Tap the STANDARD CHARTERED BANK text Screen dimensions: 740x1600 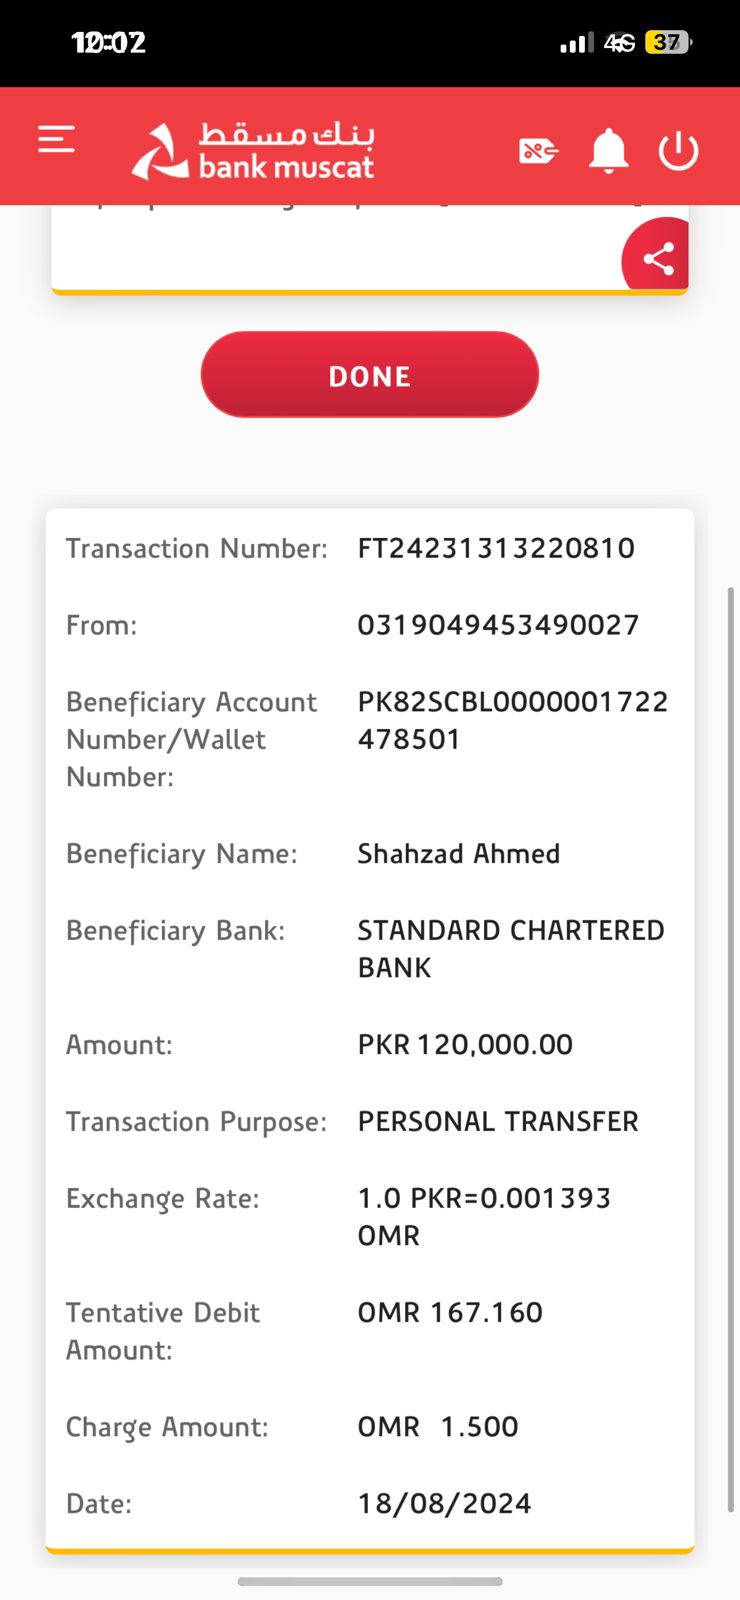[510, 948]
